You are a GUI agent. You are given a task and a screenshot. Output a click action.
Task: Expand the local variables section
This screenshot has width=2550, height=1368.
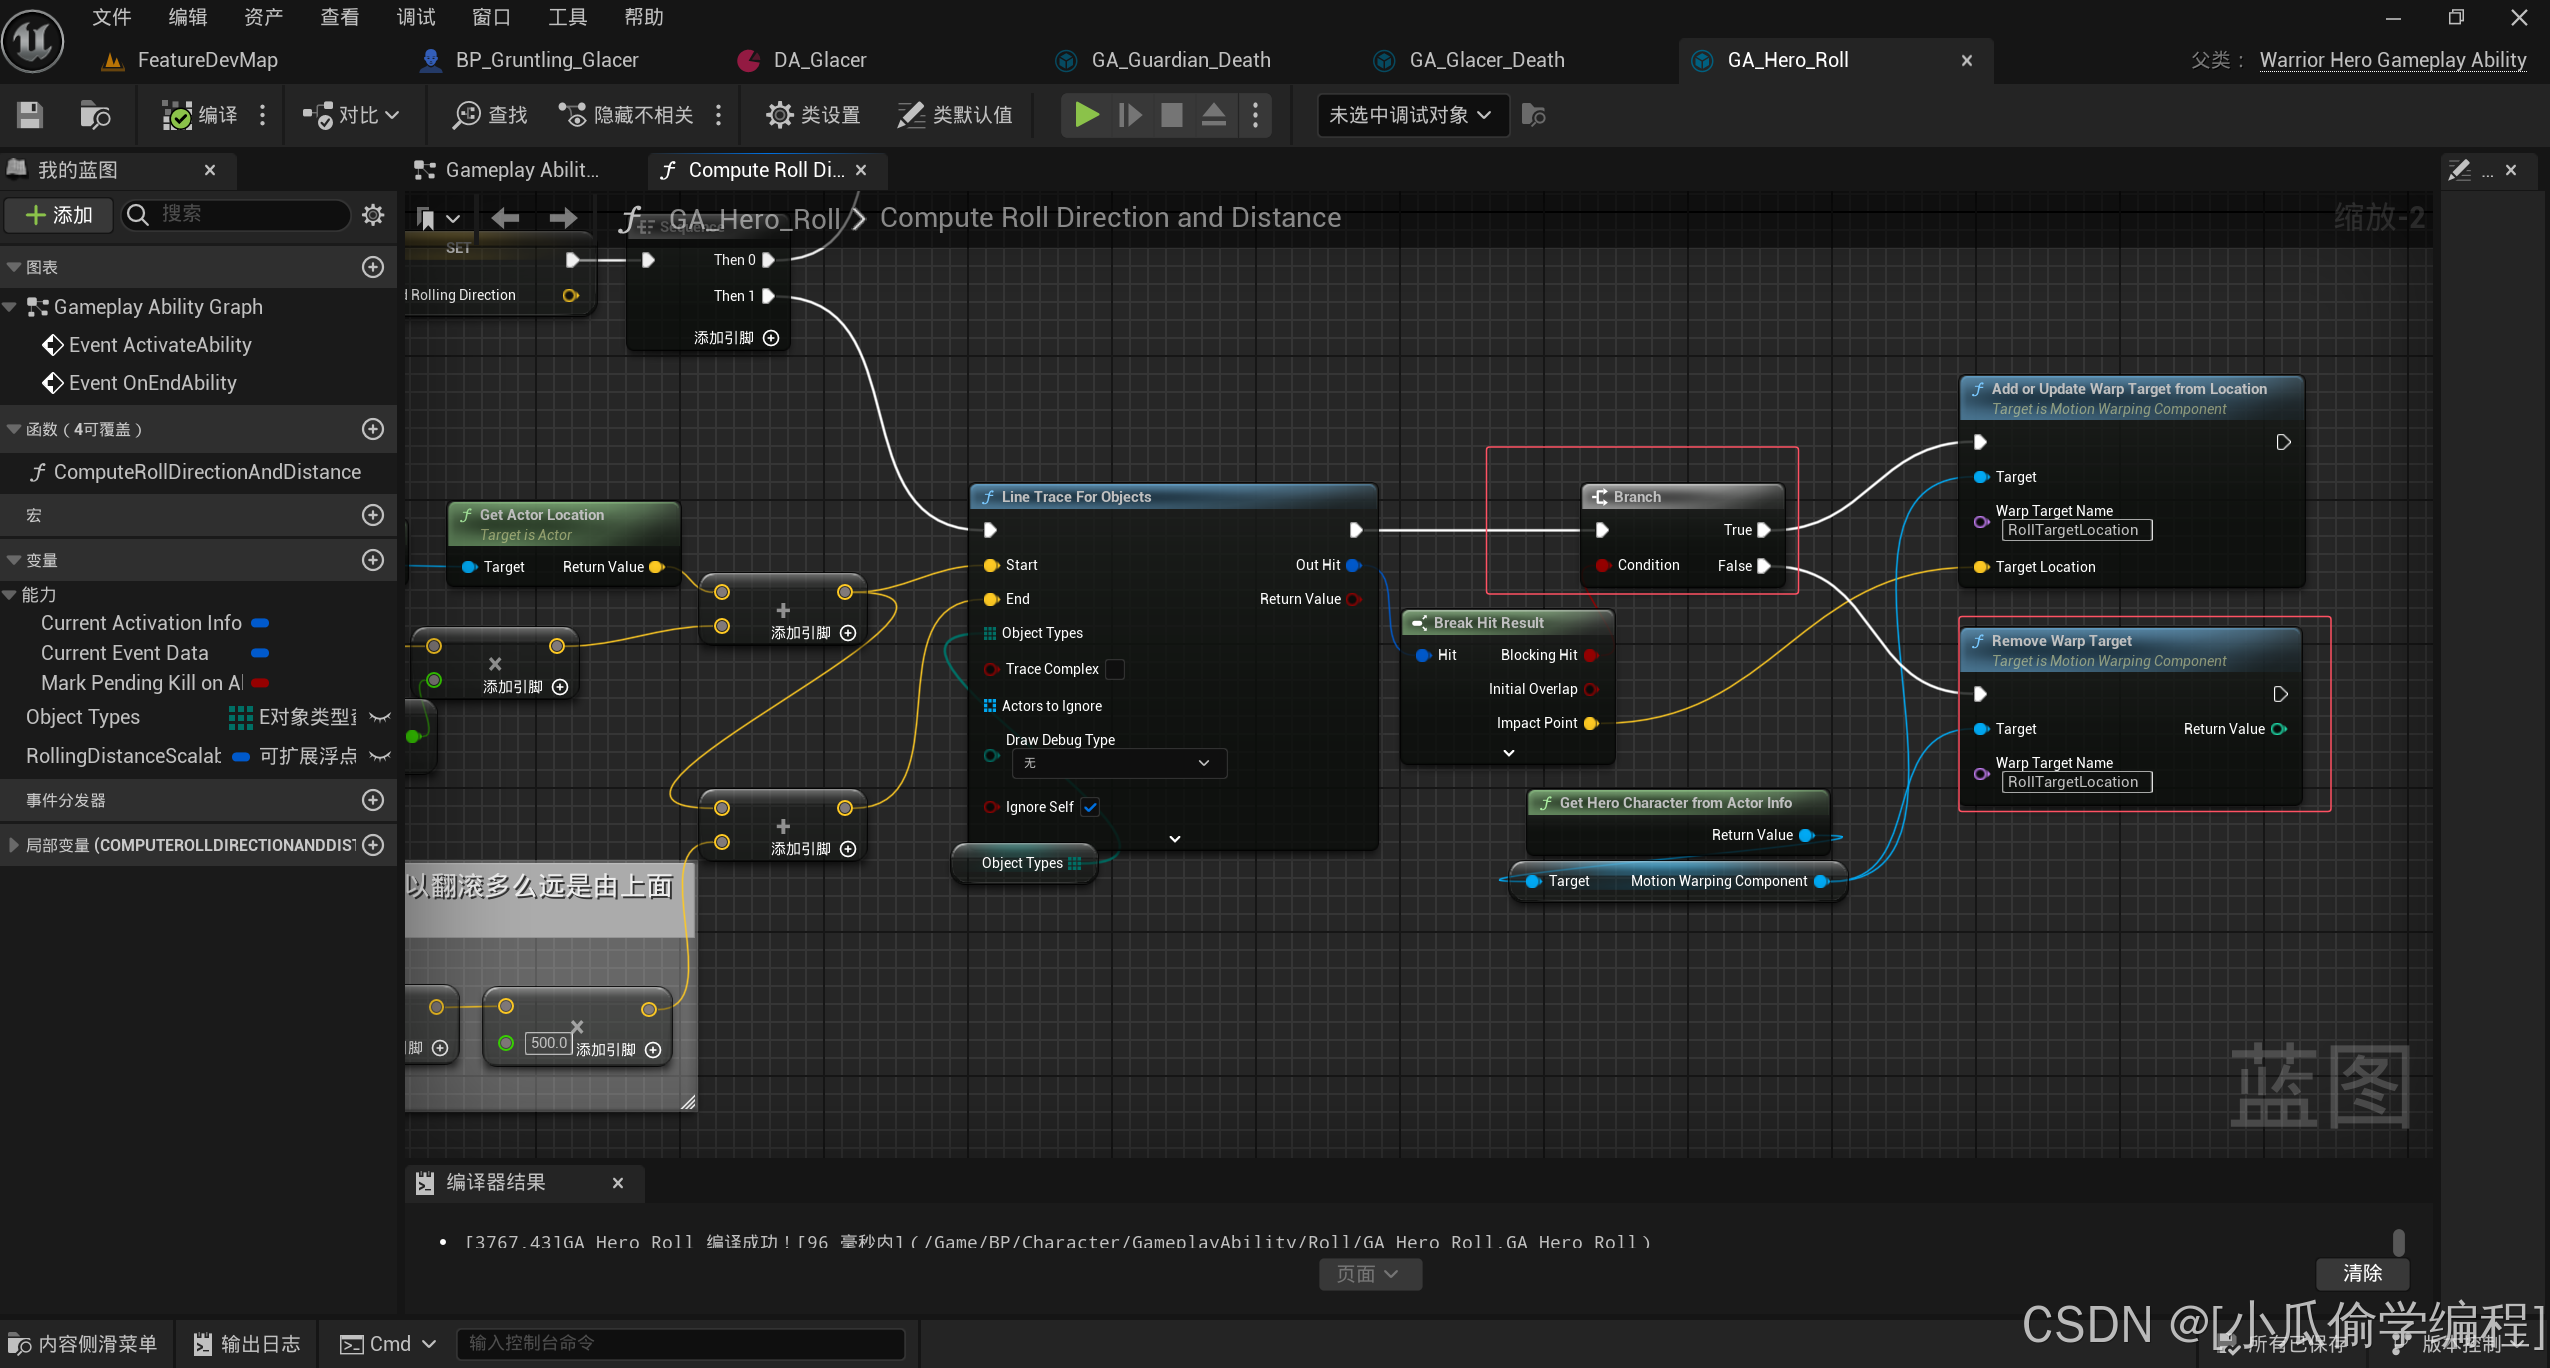pyautogui.click(x=13, y=845)
